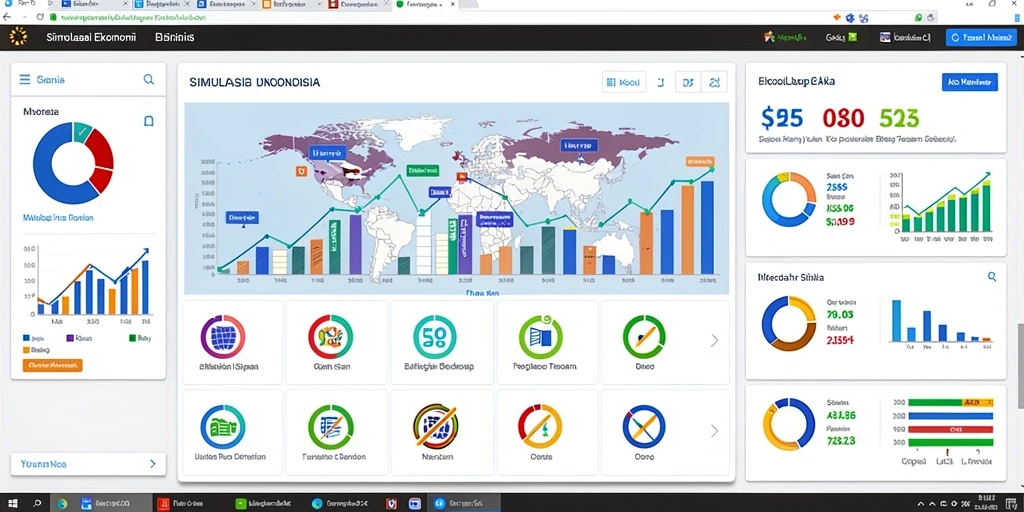The height and width of the screenshot is (512, 1024).
Task: Click the share icon in the map panel toolbar
Action: coord(714,82)
